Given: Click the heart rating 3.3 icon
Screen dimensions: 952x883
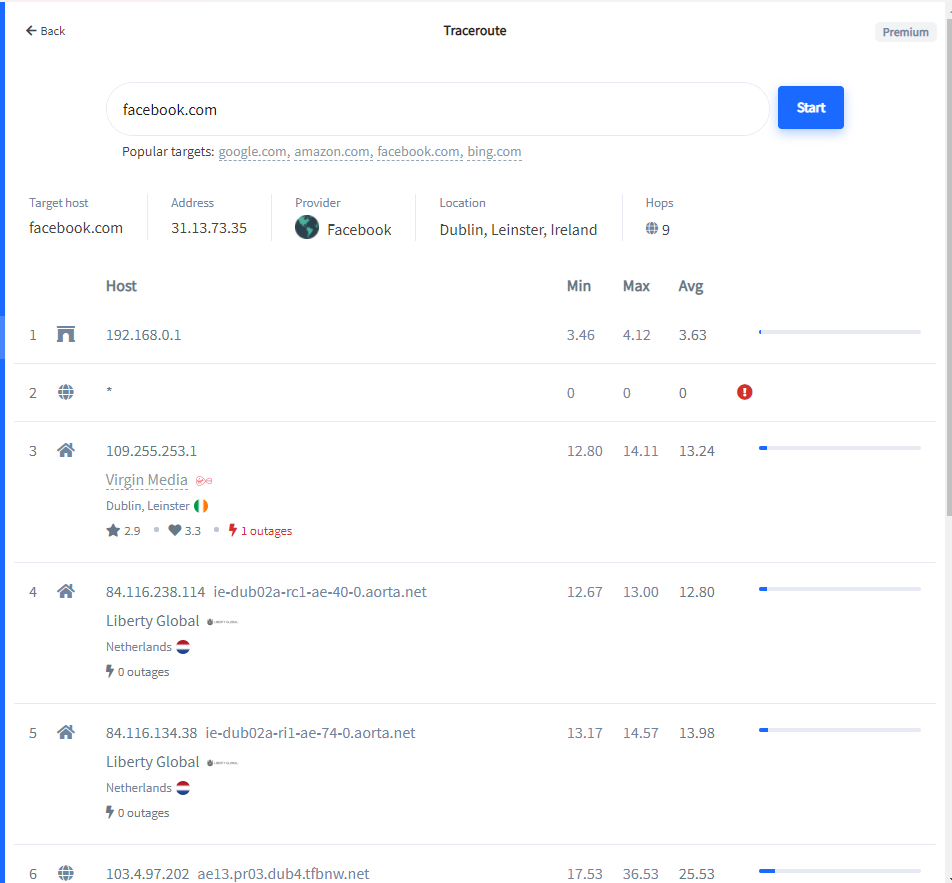Looking at the screenshot, I should pos(175,530).
